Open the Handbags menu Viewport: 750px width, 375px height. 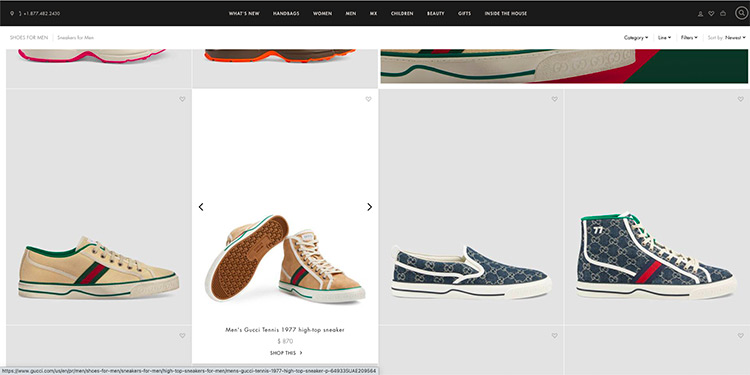click(x=286, y=13)
